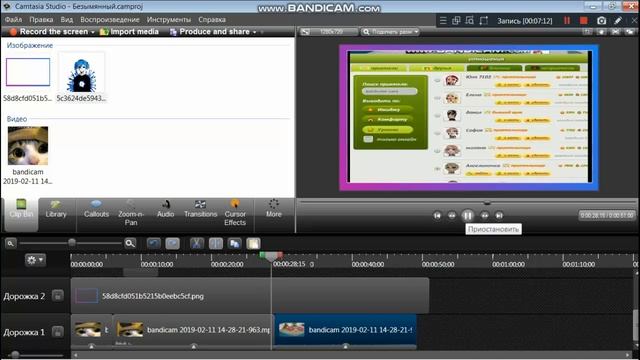This screenshot has height=360, width=640.
Task: Redo timeline action
Action: click(173, 244)
